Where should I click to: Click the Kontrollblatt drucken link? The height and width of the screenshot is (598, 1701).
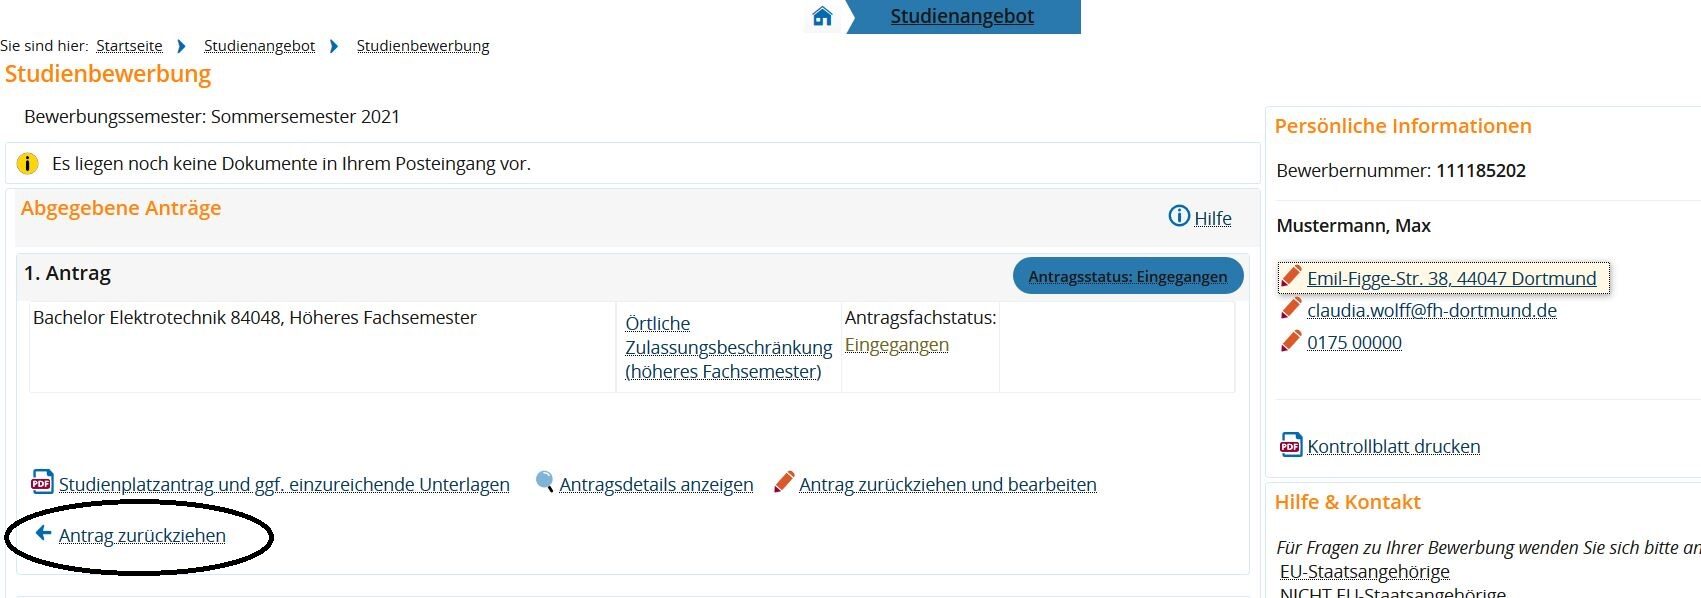pyautogui.click(x=1393, y=447)
